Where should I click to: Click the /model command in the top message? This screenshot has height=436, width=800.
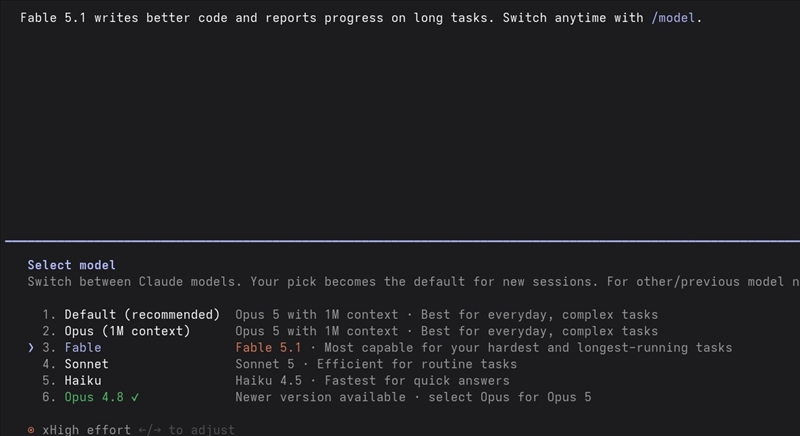click(673, 18)
